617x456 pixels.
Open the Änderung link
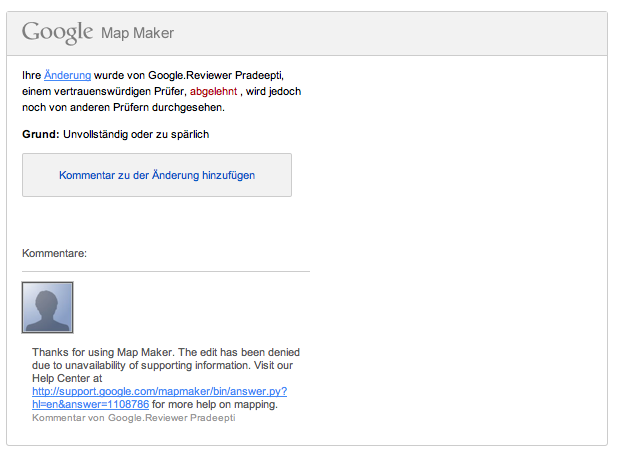coord(67,75)
